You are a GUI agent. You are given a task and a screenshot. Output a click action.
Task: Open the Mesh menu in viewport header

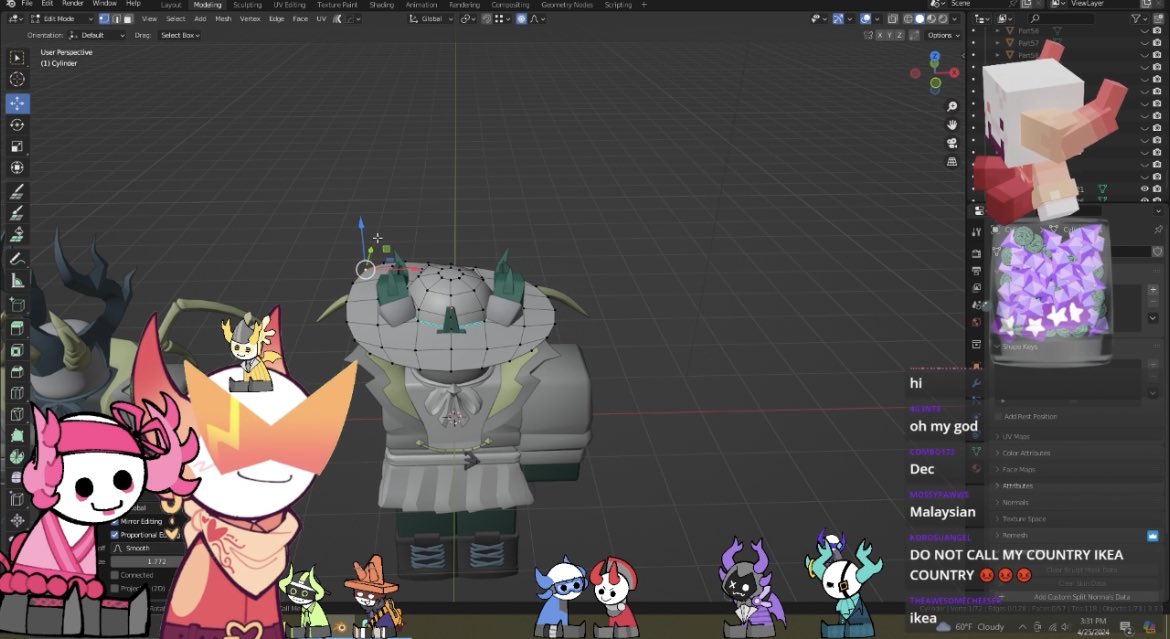[x=223, y=19]
